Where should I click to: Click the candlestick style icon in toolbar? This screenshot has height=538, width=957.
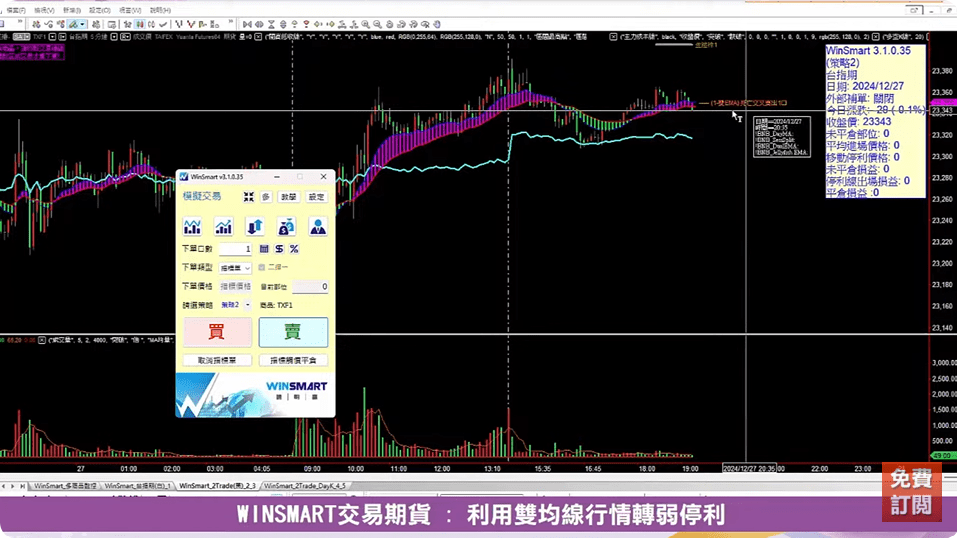click(140, 24)
